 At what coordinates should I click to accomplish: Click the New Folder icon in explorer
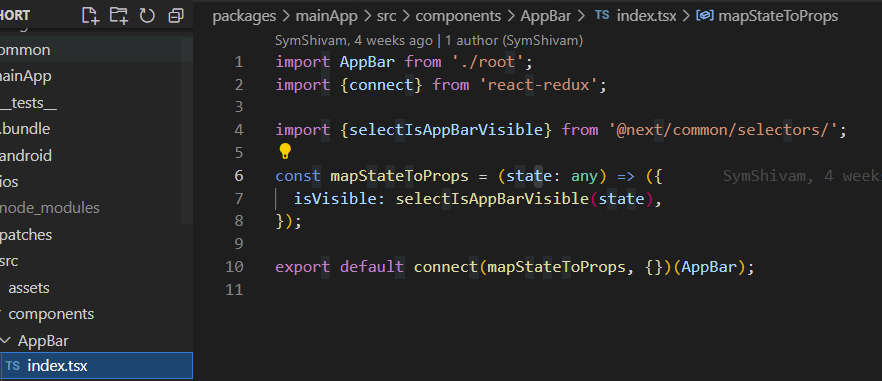[119, 15]
